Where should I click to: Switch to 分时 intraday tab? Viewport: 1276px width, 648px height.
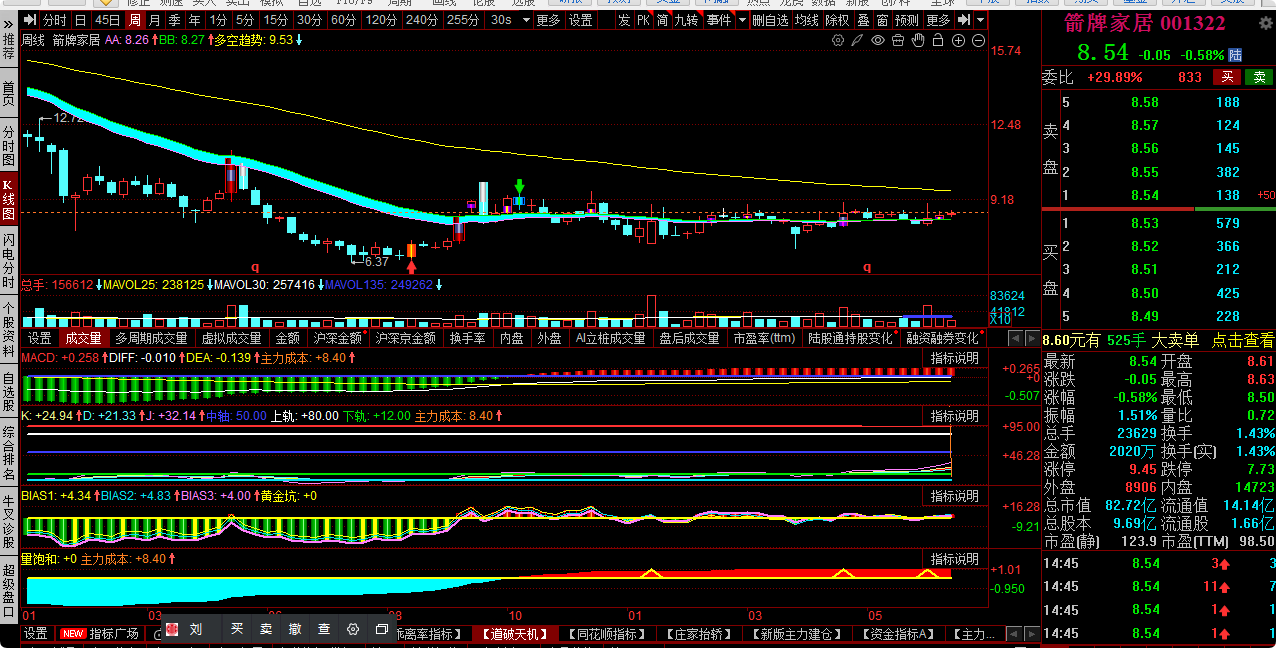(55, 20)
